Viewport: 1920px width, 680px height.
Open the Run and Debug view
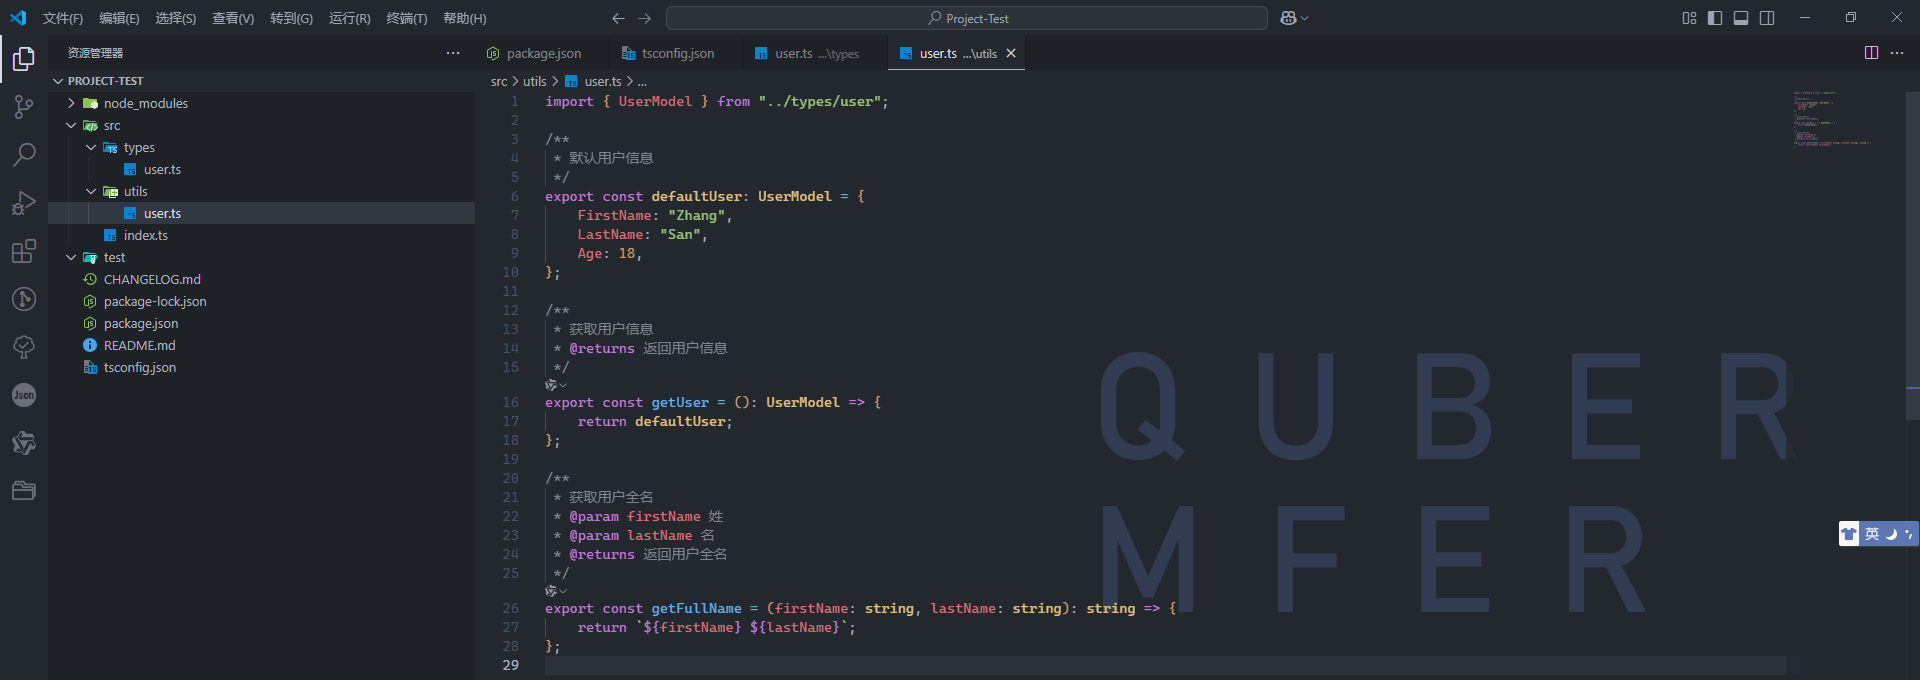click(x=24, y=203)
